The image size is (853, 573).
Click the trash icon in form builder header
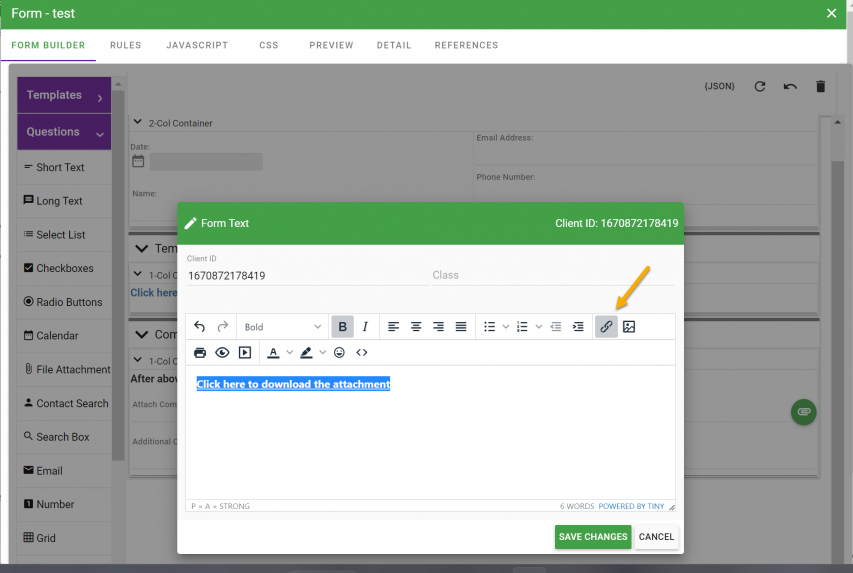pos(821,87)
